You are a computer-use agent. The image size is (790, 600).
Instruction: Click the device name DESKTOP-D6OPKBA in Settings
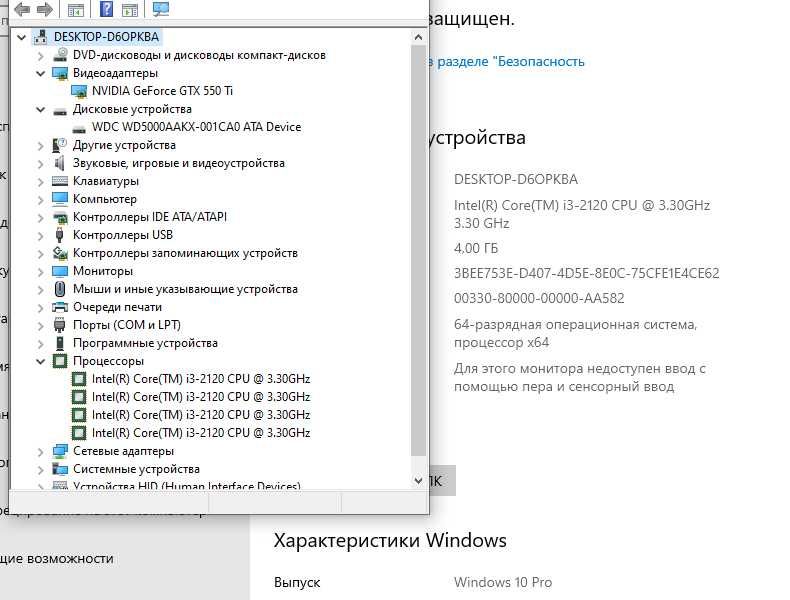tap(516, 179)
